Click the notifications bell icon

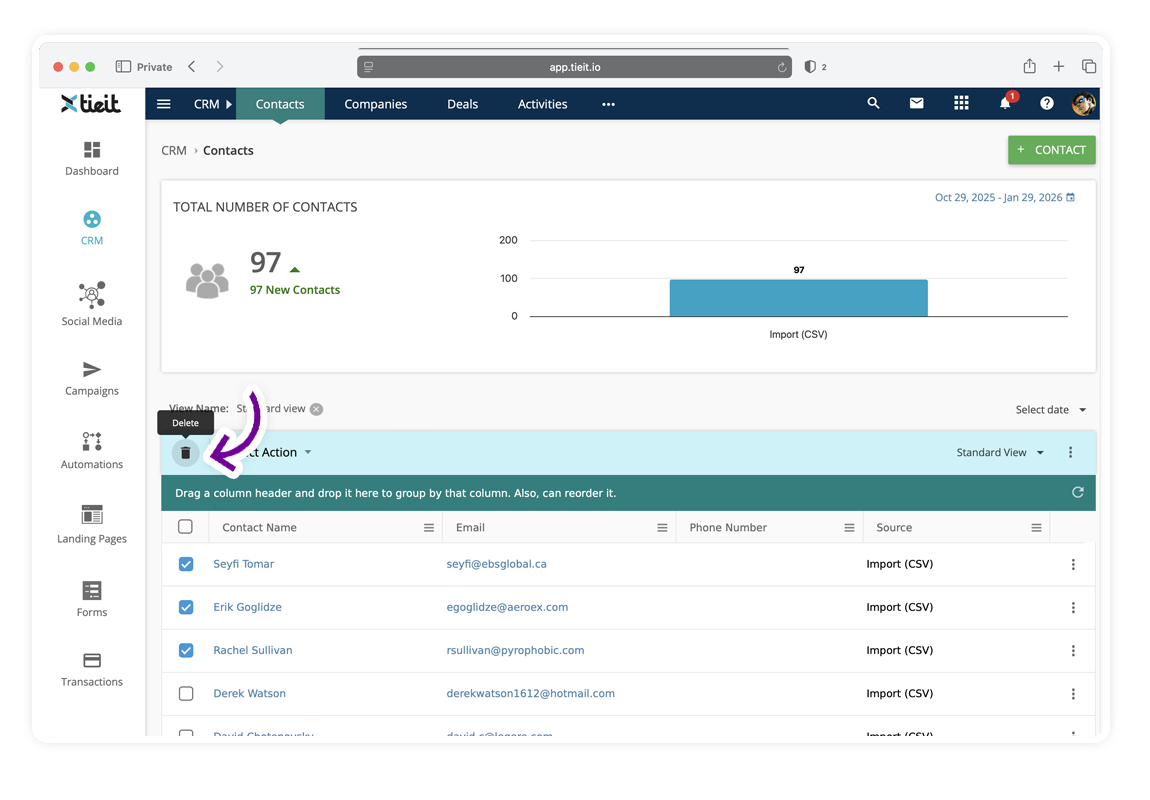point(1005,103)
